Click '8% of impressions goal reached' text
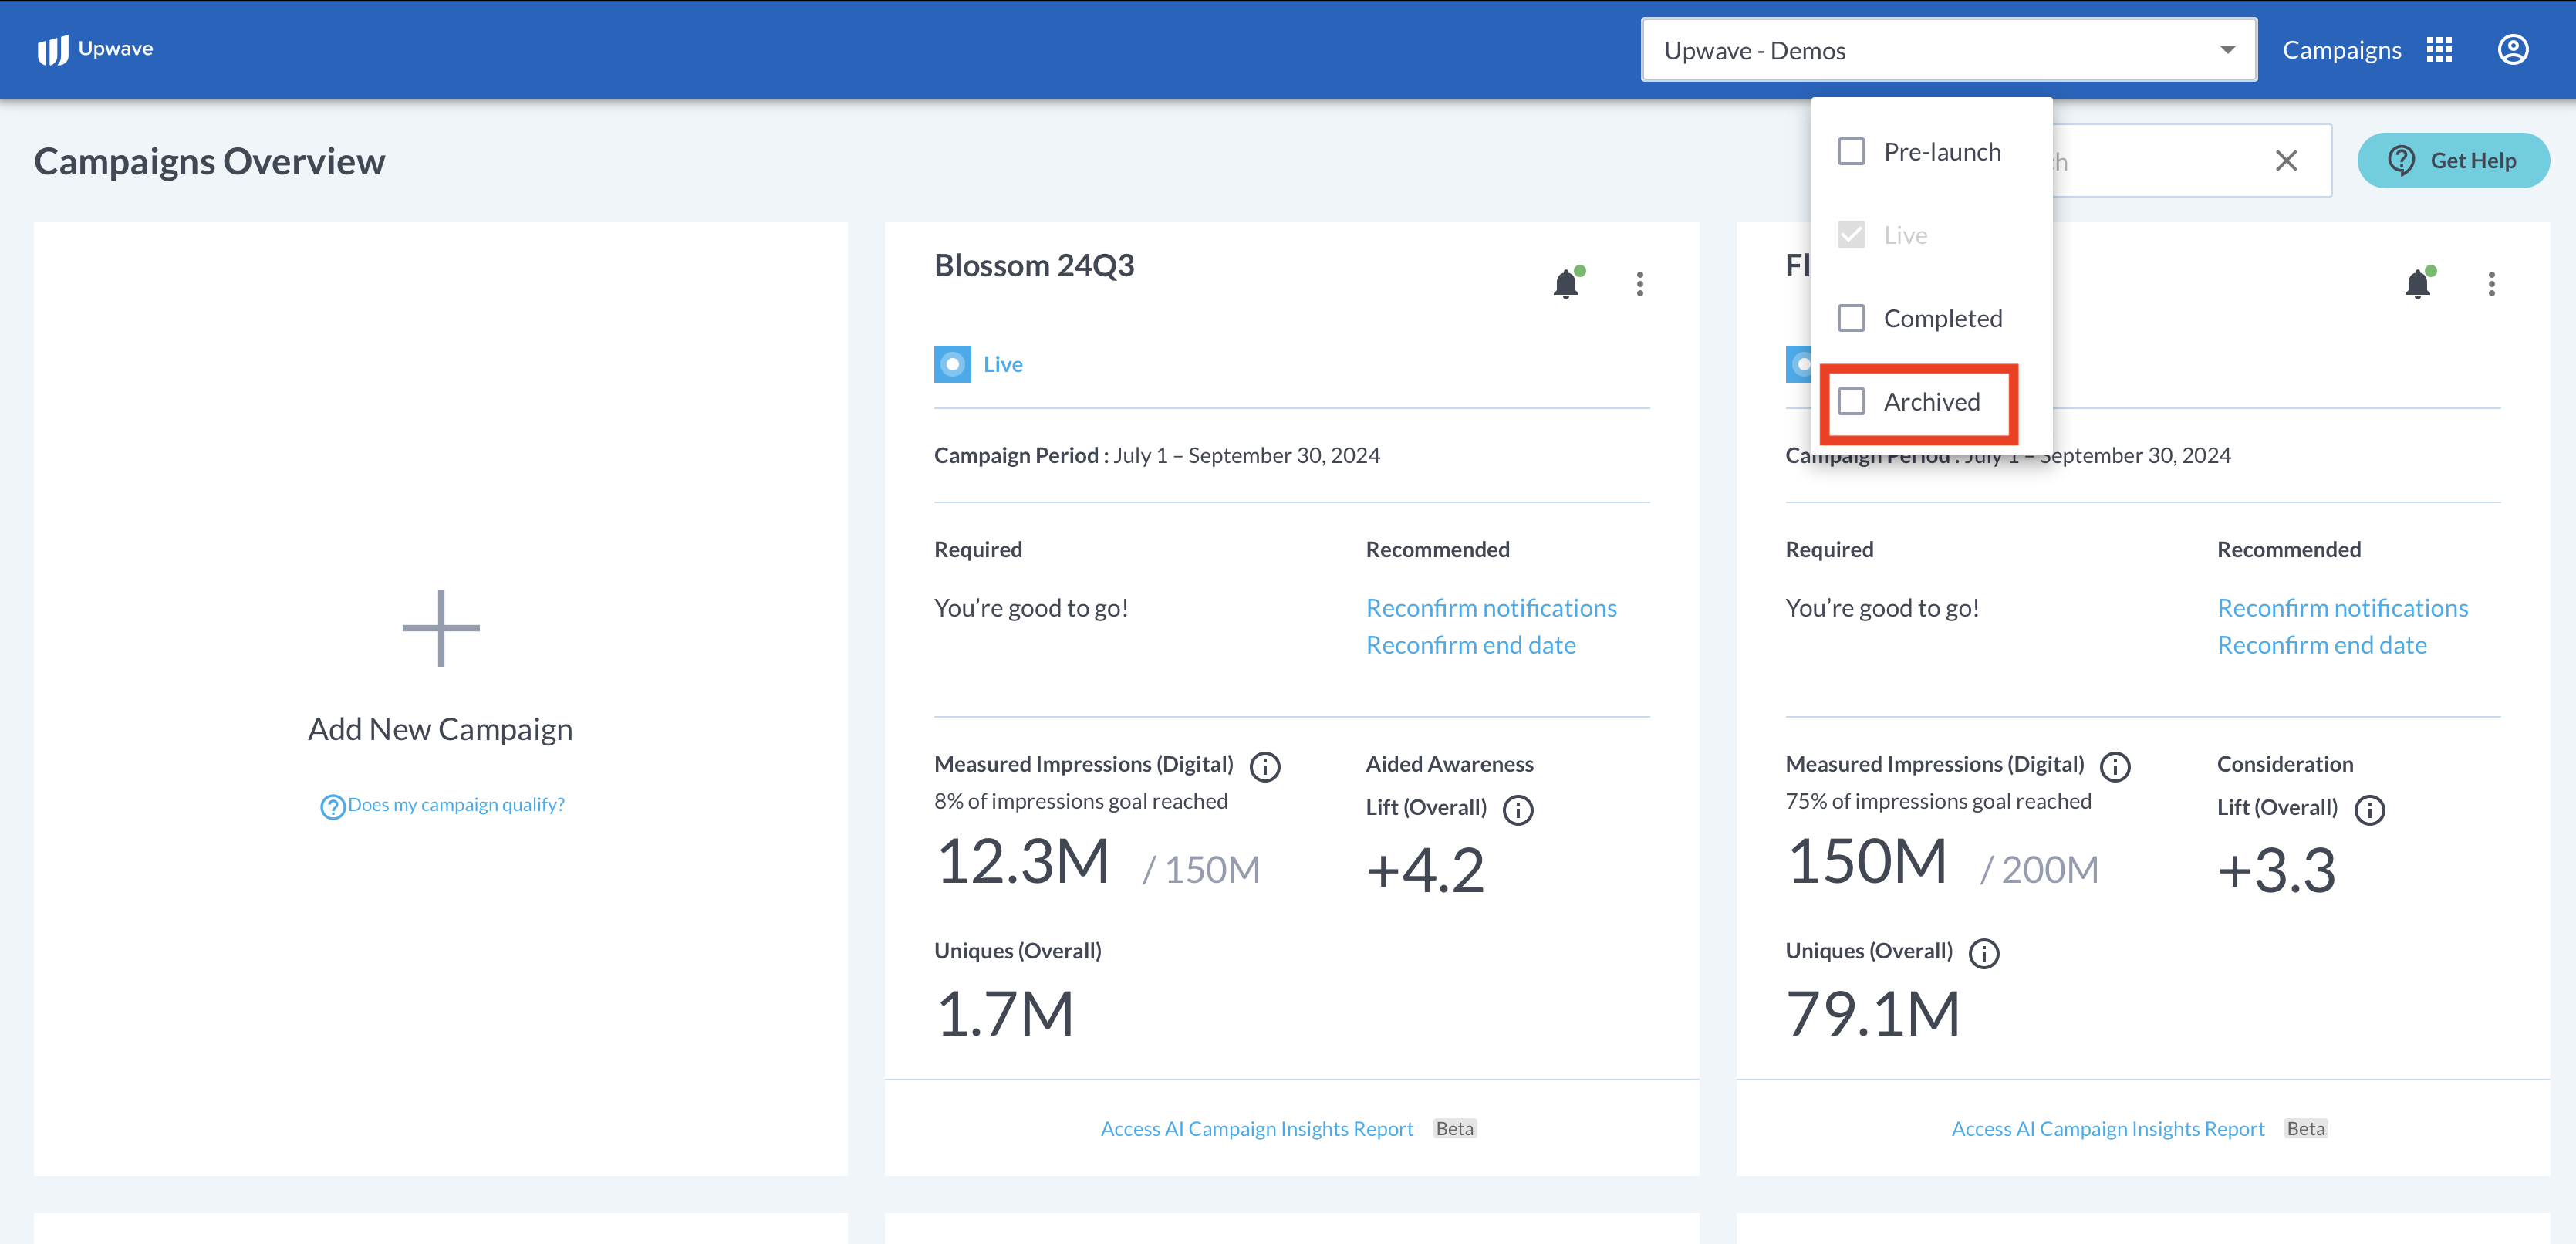 click(1081, 802)
